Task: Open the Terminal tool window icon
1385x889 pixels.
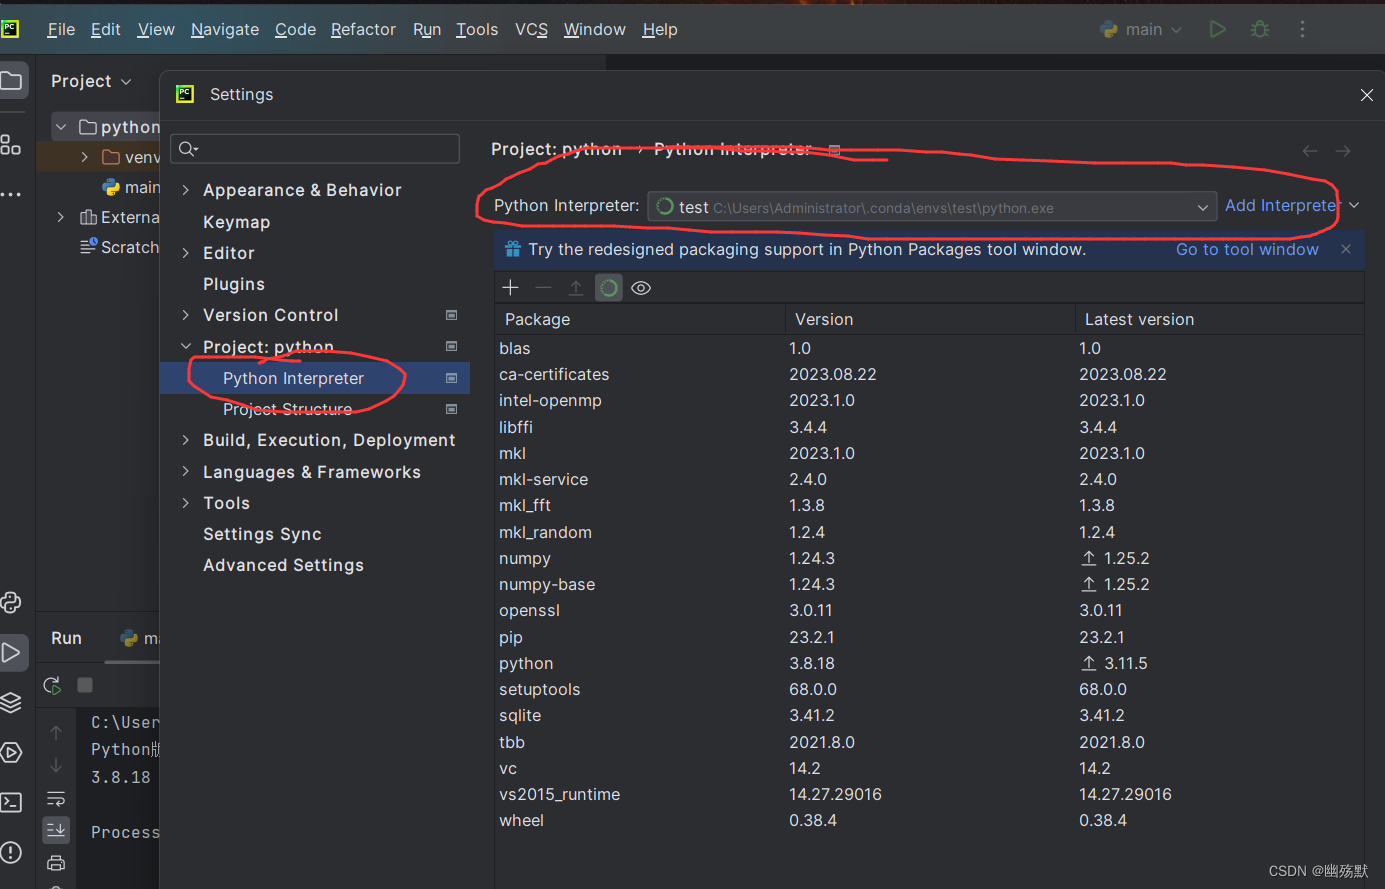Action: tap(11, 802)
